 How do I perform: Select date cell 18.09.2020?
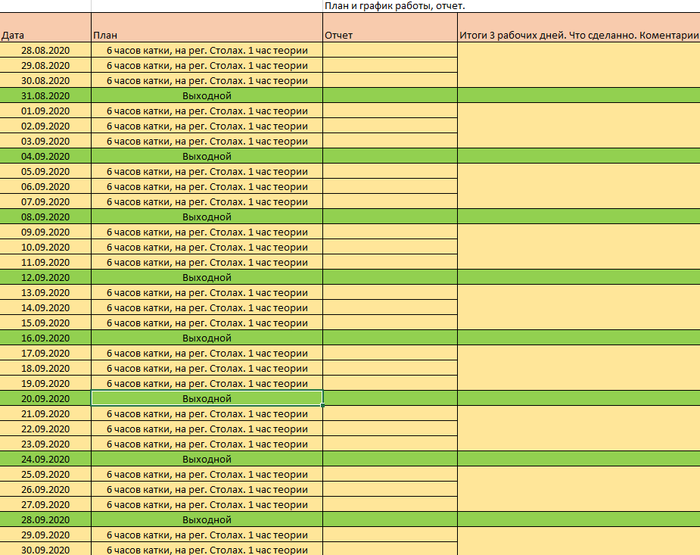coord(46,369)
